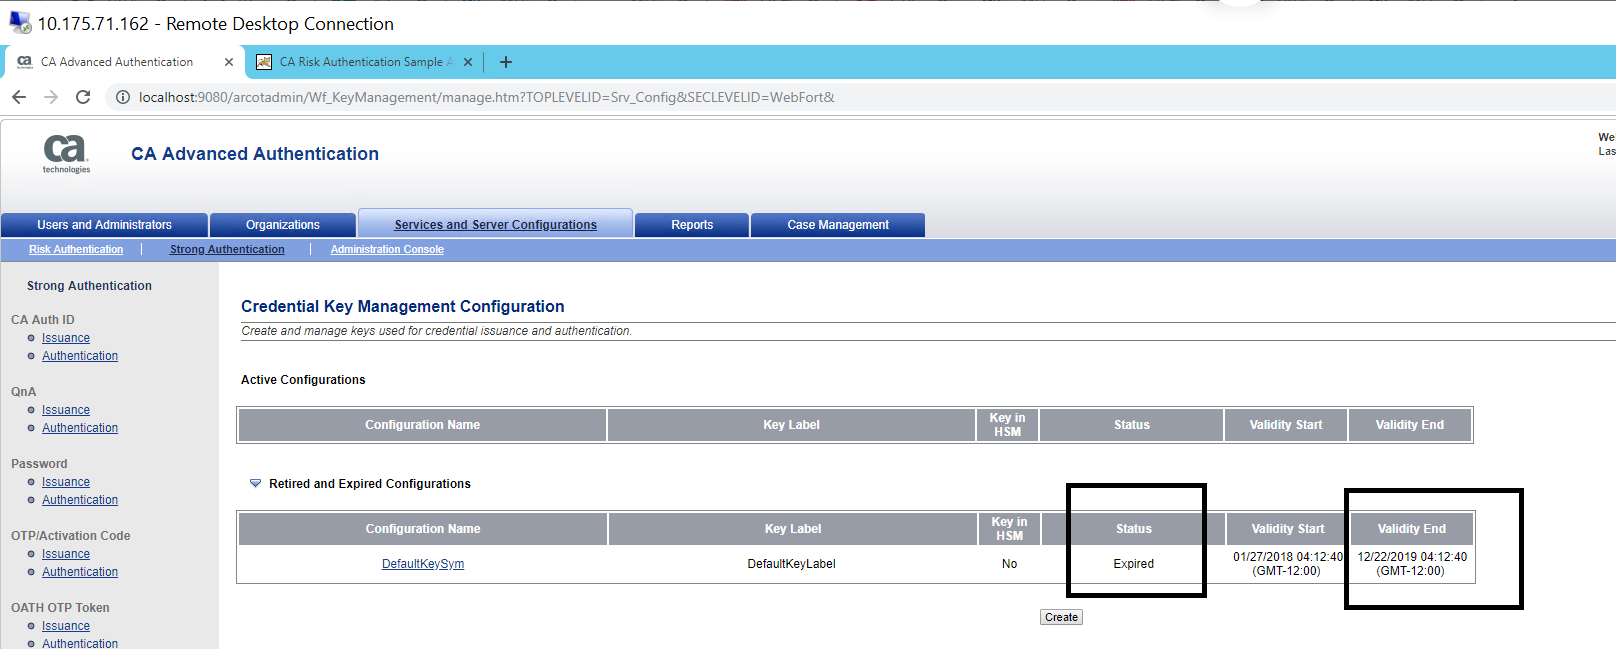
Task: Click the Create button
Action: [x=1061, y=617]
